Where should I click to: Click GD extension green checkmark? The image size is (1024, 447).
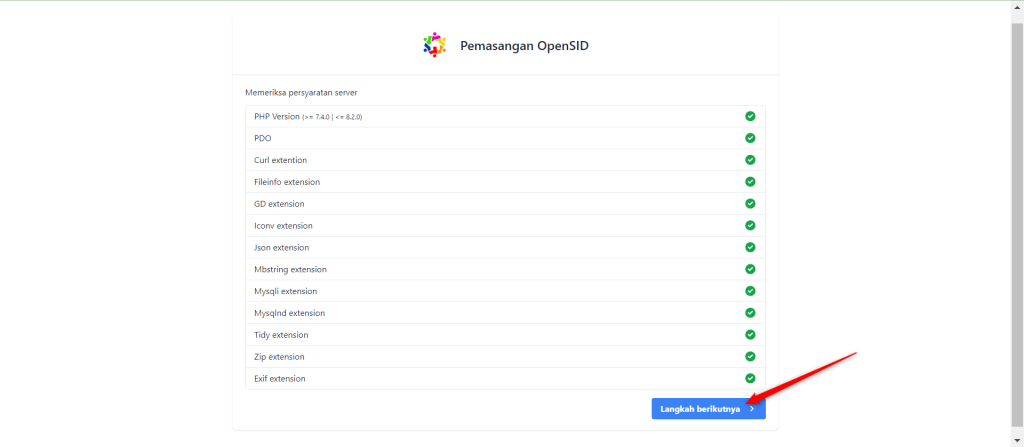coord(750,203)
